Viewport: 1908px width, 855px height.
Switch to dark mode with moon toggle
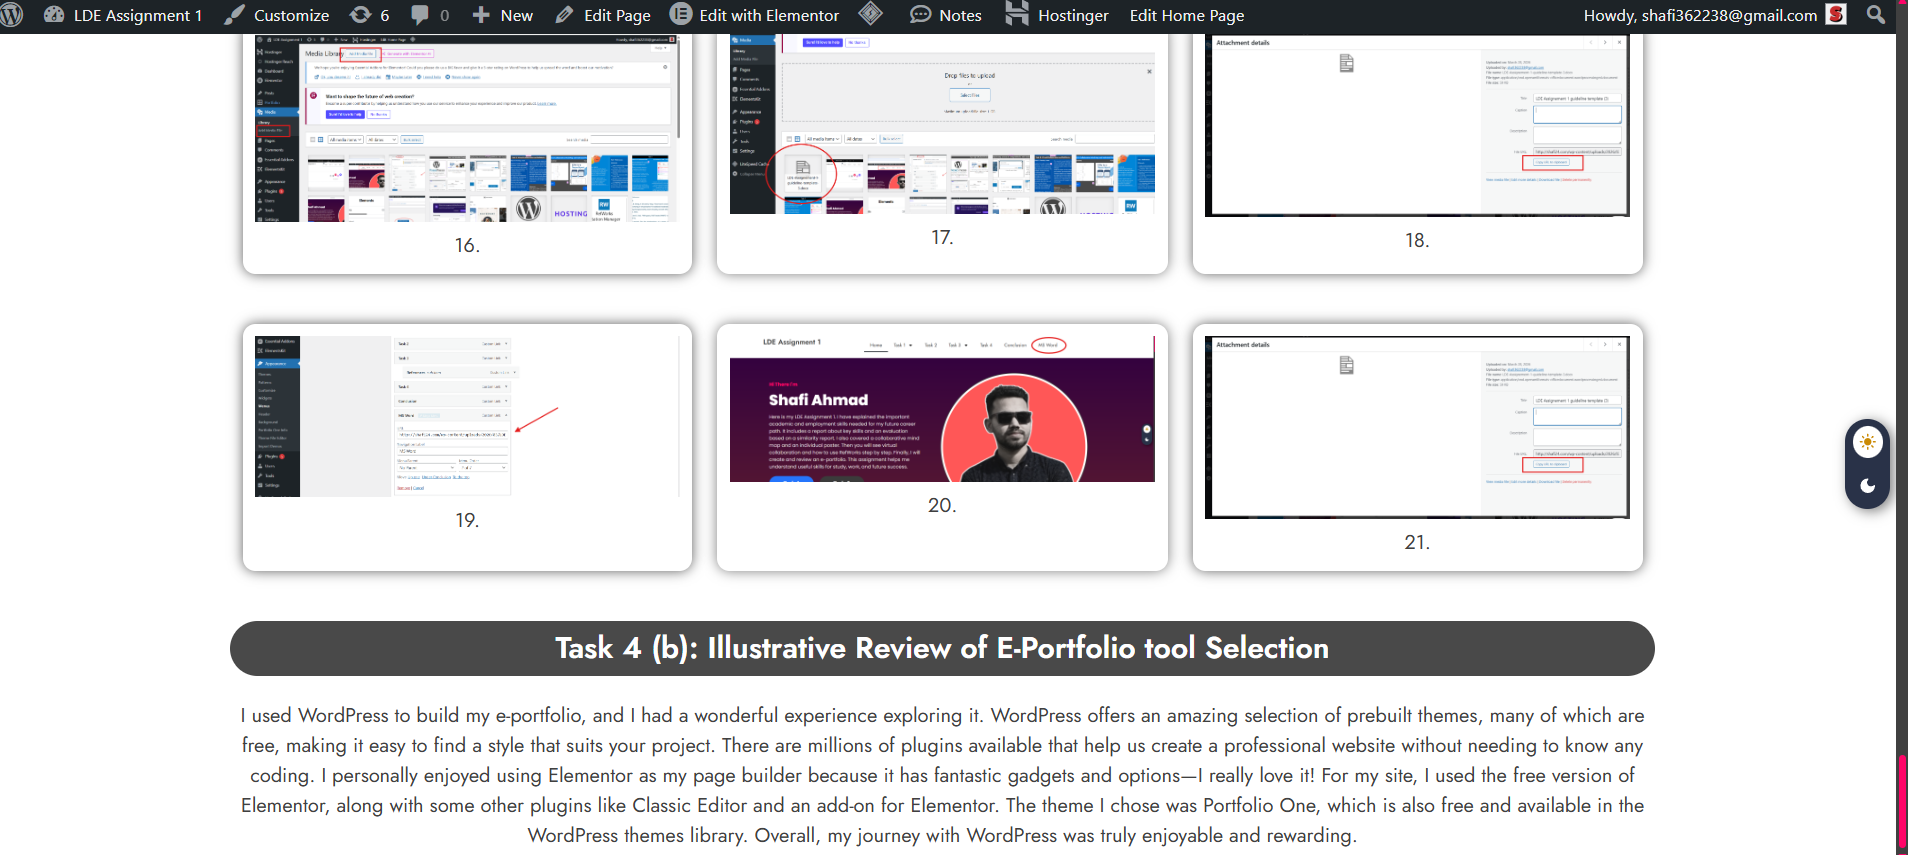pos(1867,486)
